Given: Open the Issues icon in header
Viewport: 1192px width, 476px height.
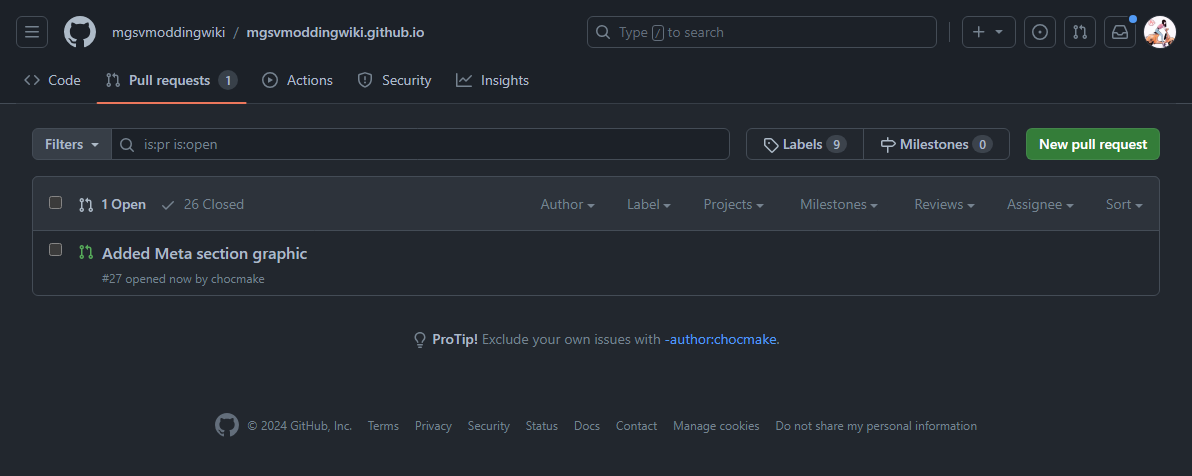Looking at the screenshot, I should (1040, 32).
